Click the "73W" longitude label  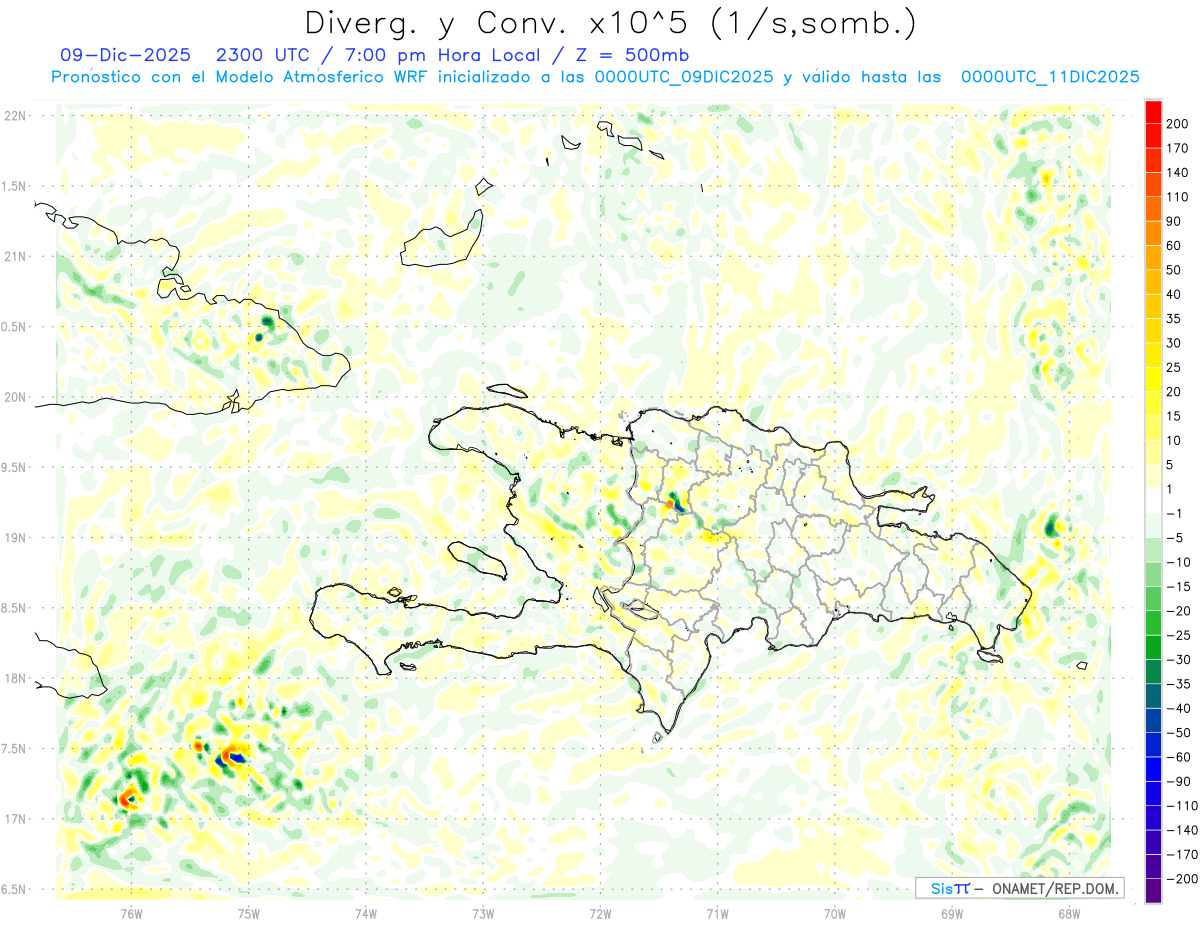[x=483, y=913]
